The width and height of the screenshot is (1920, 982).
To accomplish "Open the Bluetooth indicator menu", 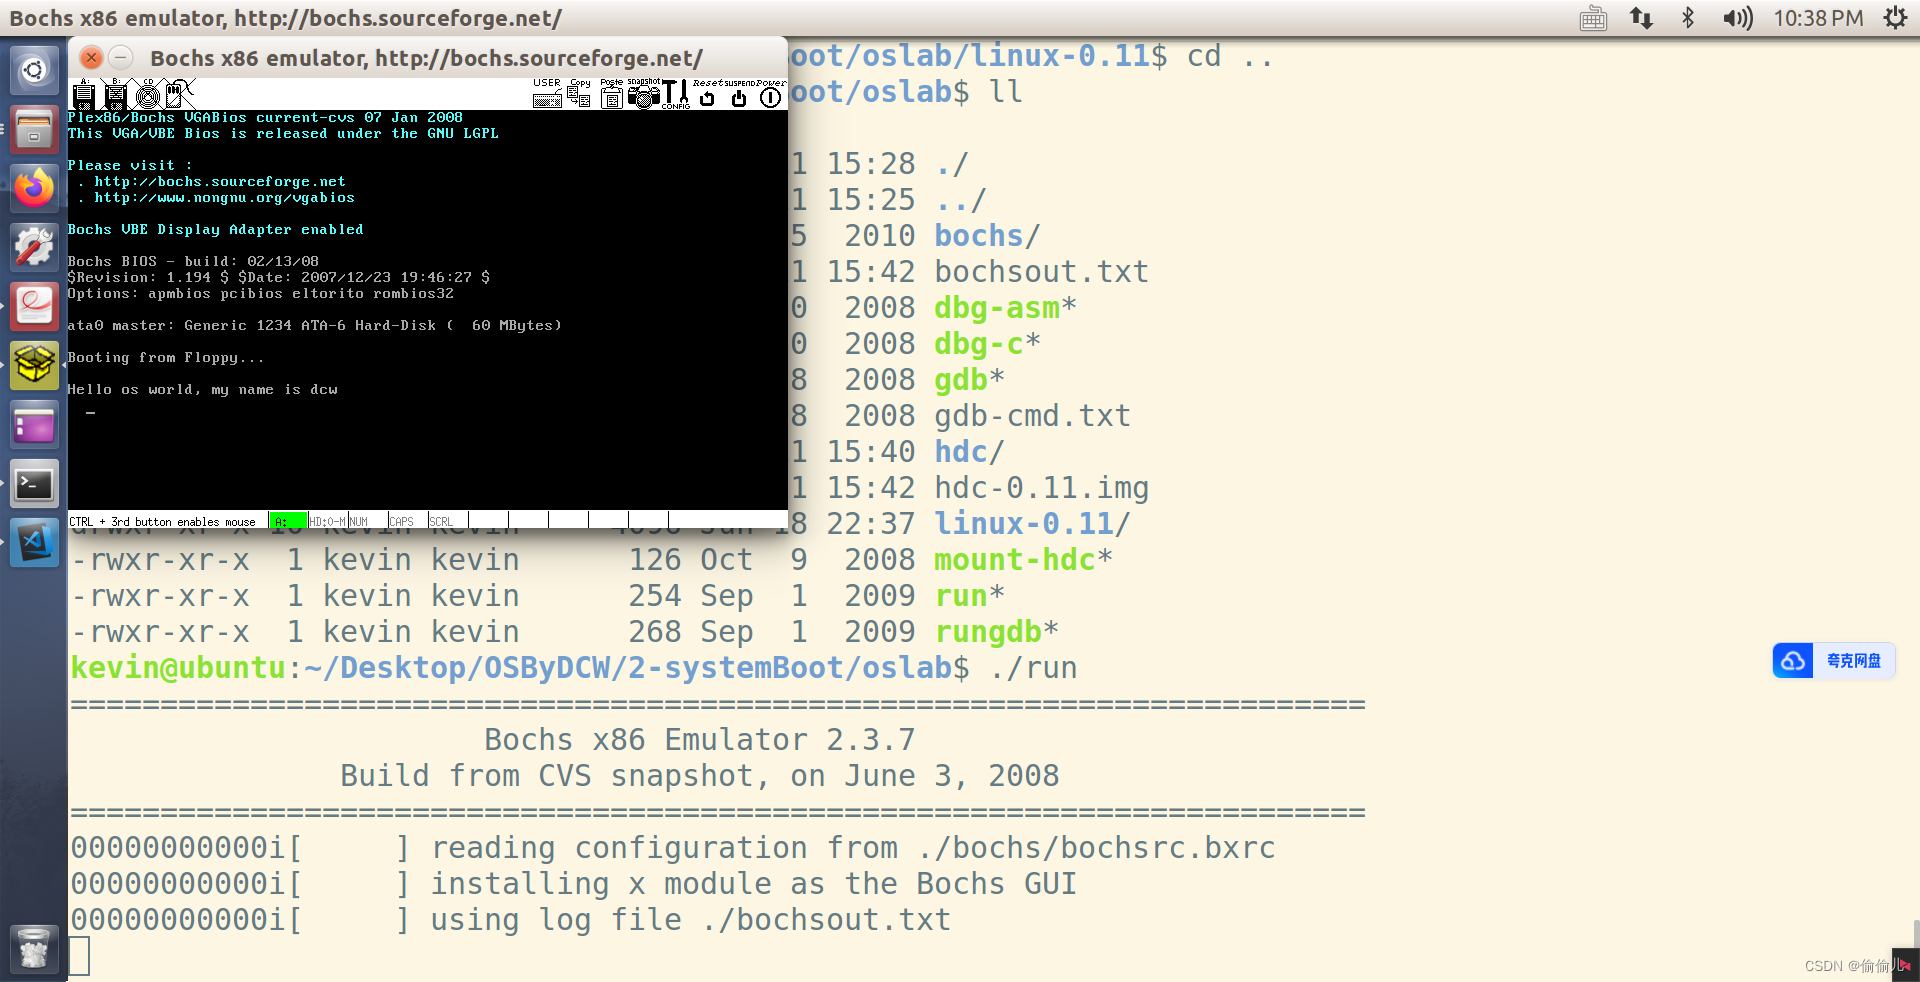I will 1688,18.
